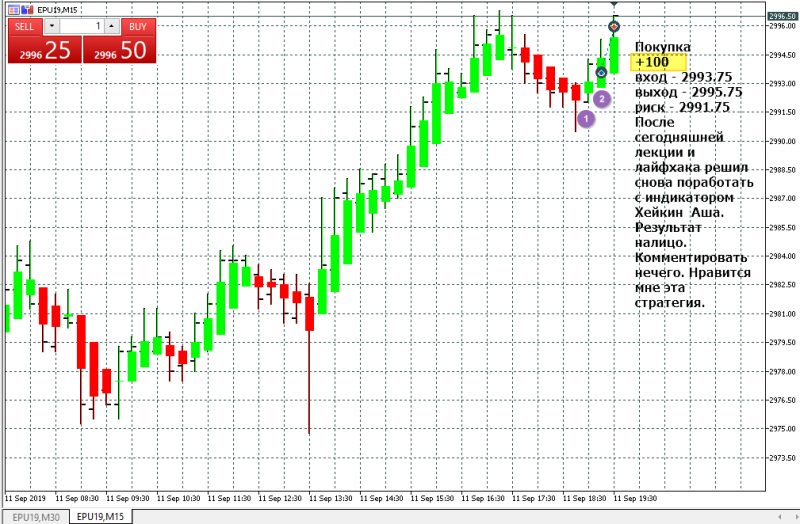
Task: Click the '11 Sep 12:30' time label
Action: 280,498
